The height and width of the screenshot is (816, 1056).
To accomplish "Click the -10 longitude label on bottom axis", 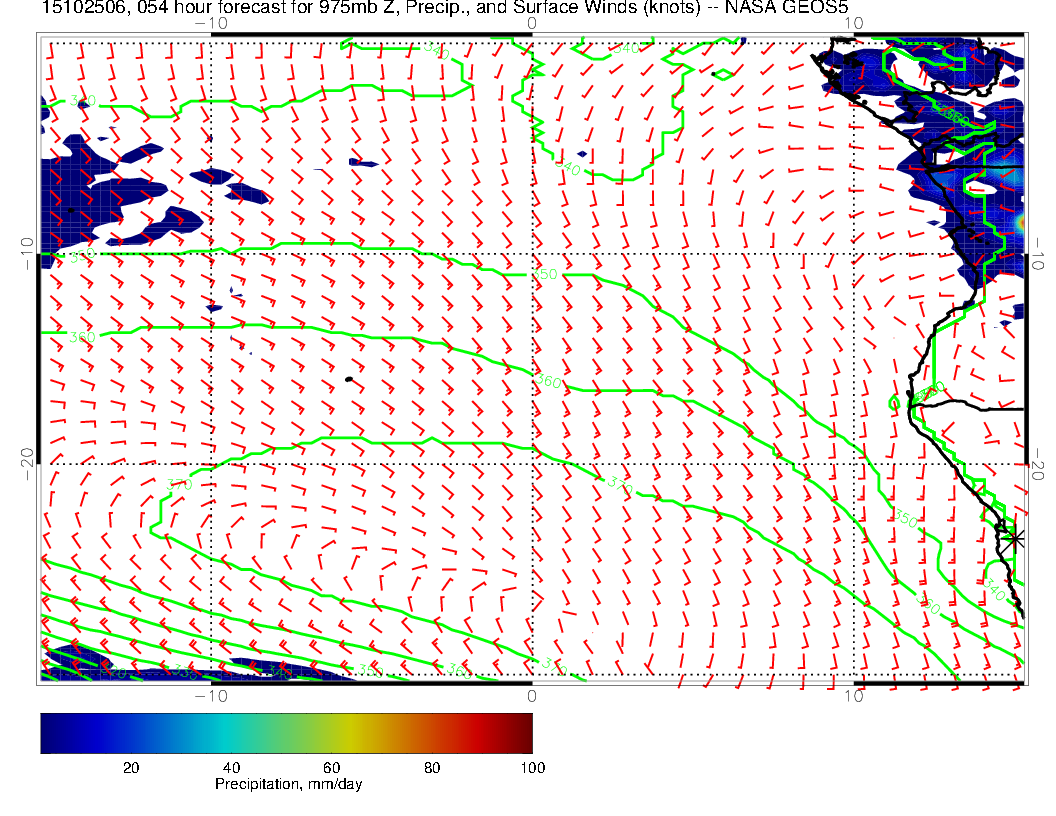I will click(x=211, y=695).
